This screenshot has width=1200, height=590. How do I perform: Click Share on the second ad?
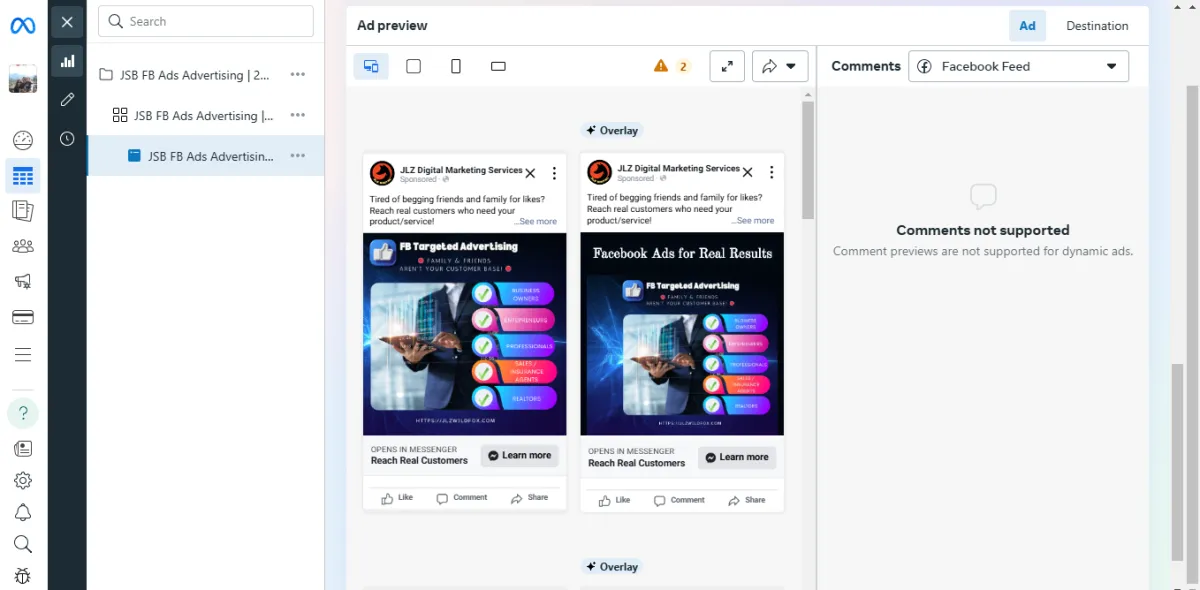[747, 500]
